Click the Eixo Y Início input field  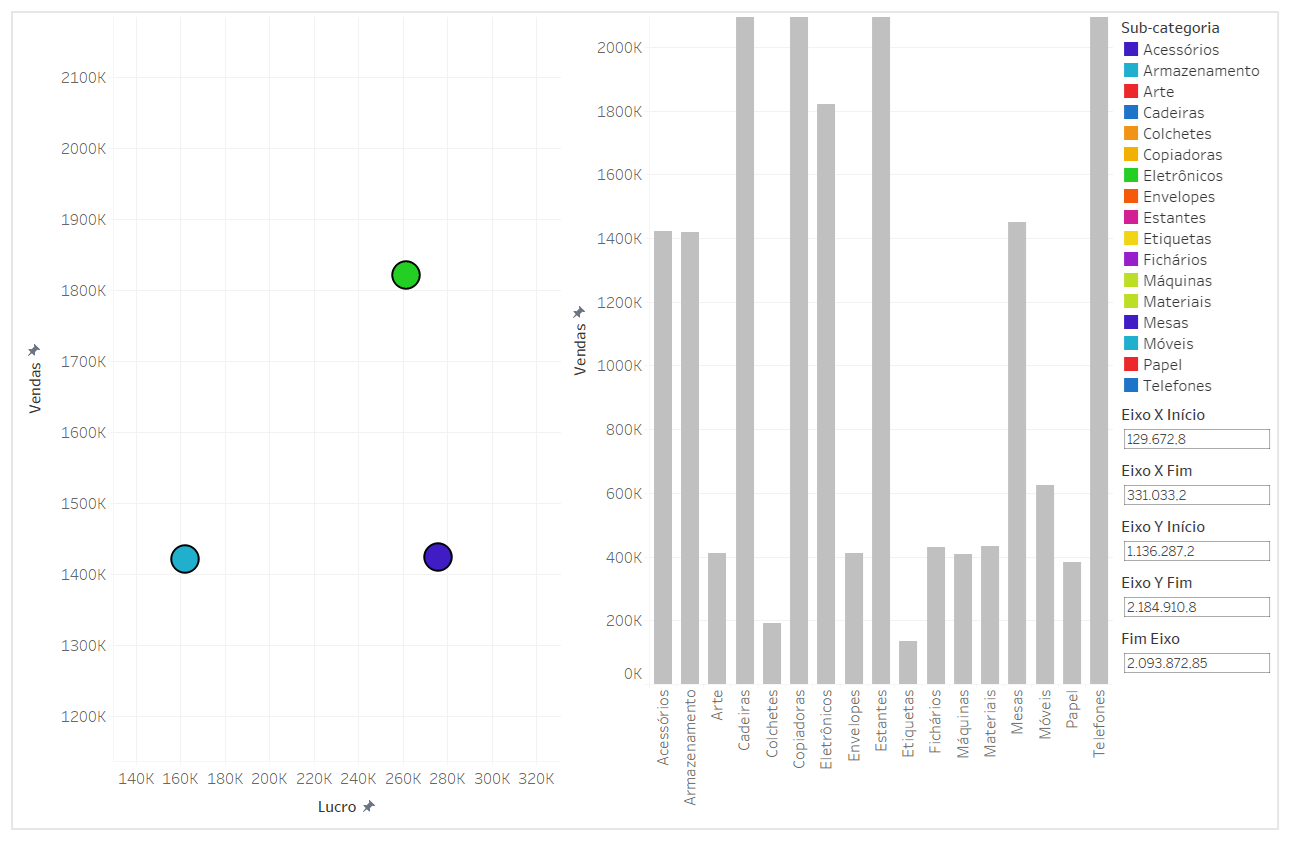1197,551
